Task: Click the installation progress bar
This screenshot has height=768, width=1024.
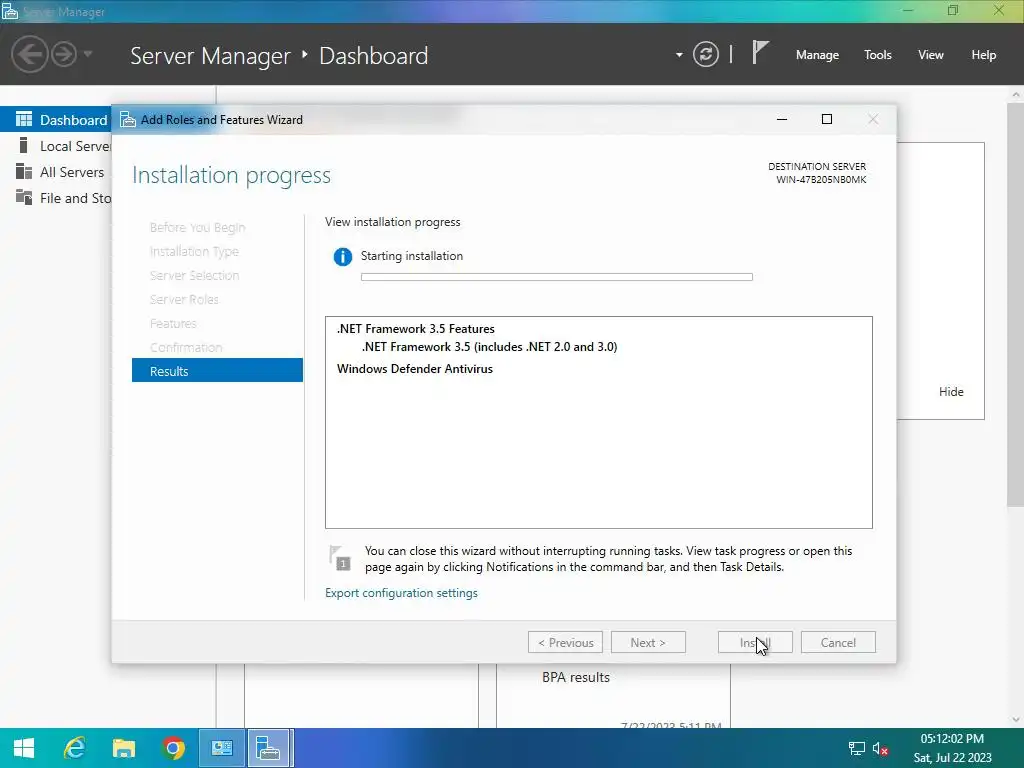Action: 556,277
